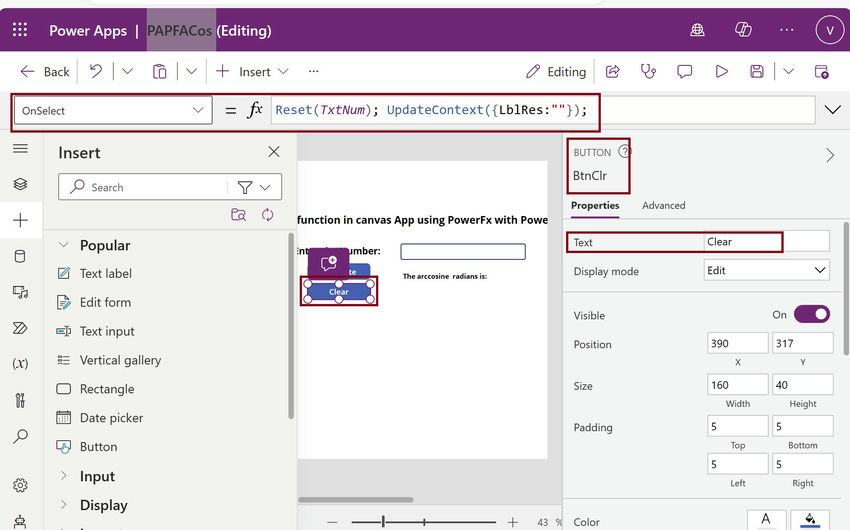Open the Settings gear icon in sidebar
This screenshot has width=850, height=530.
pyautogui.click(x=21, y=485)
